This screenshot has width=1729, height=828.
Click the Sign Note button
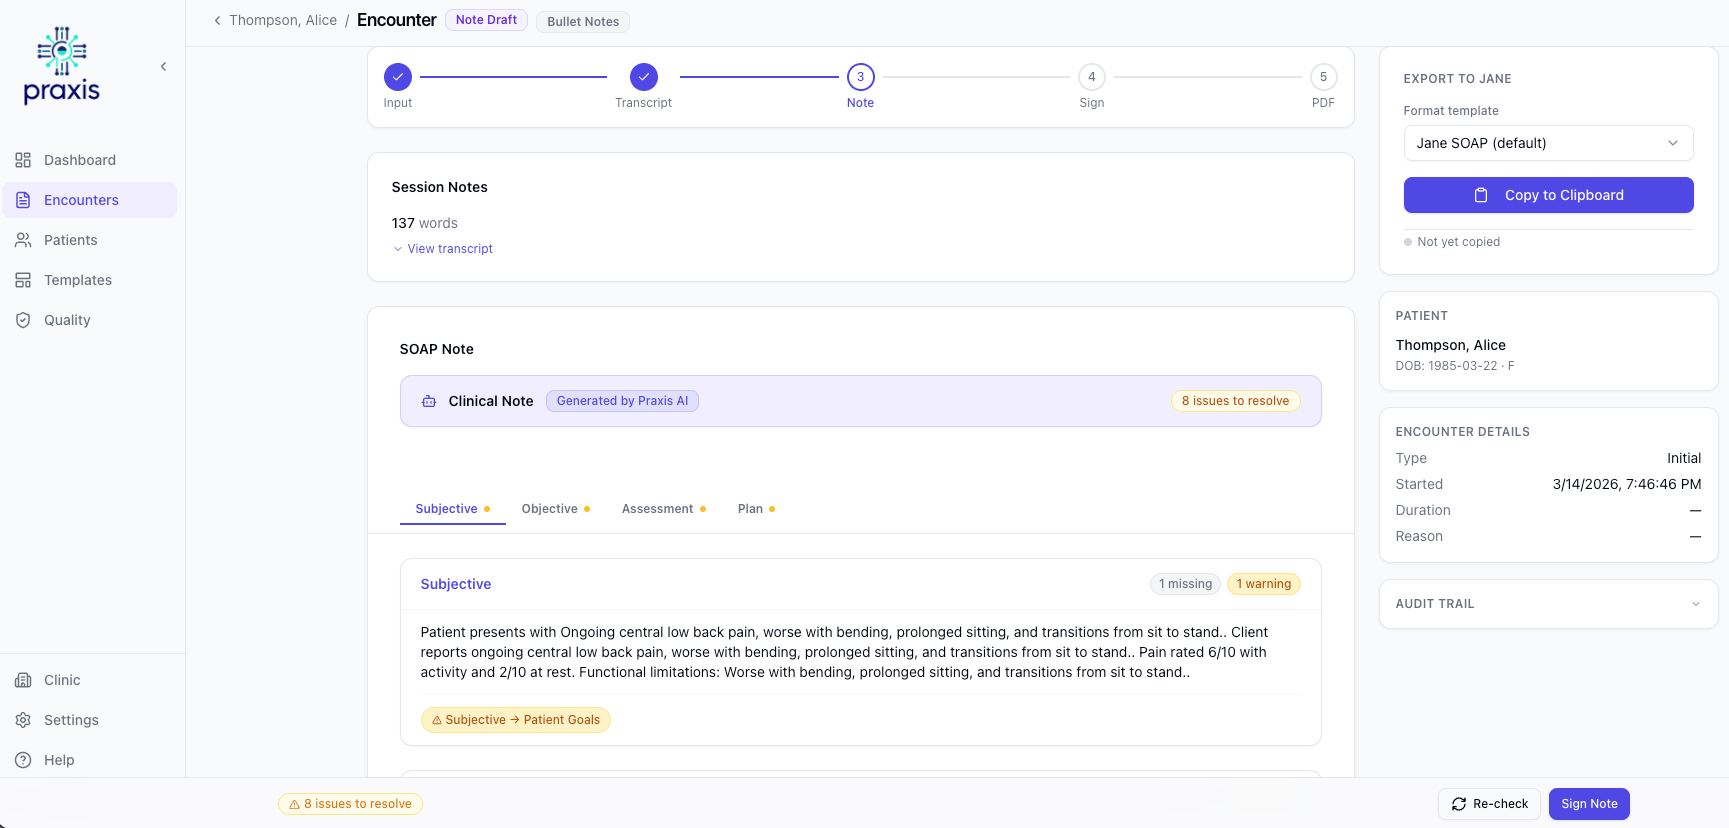1588,804
